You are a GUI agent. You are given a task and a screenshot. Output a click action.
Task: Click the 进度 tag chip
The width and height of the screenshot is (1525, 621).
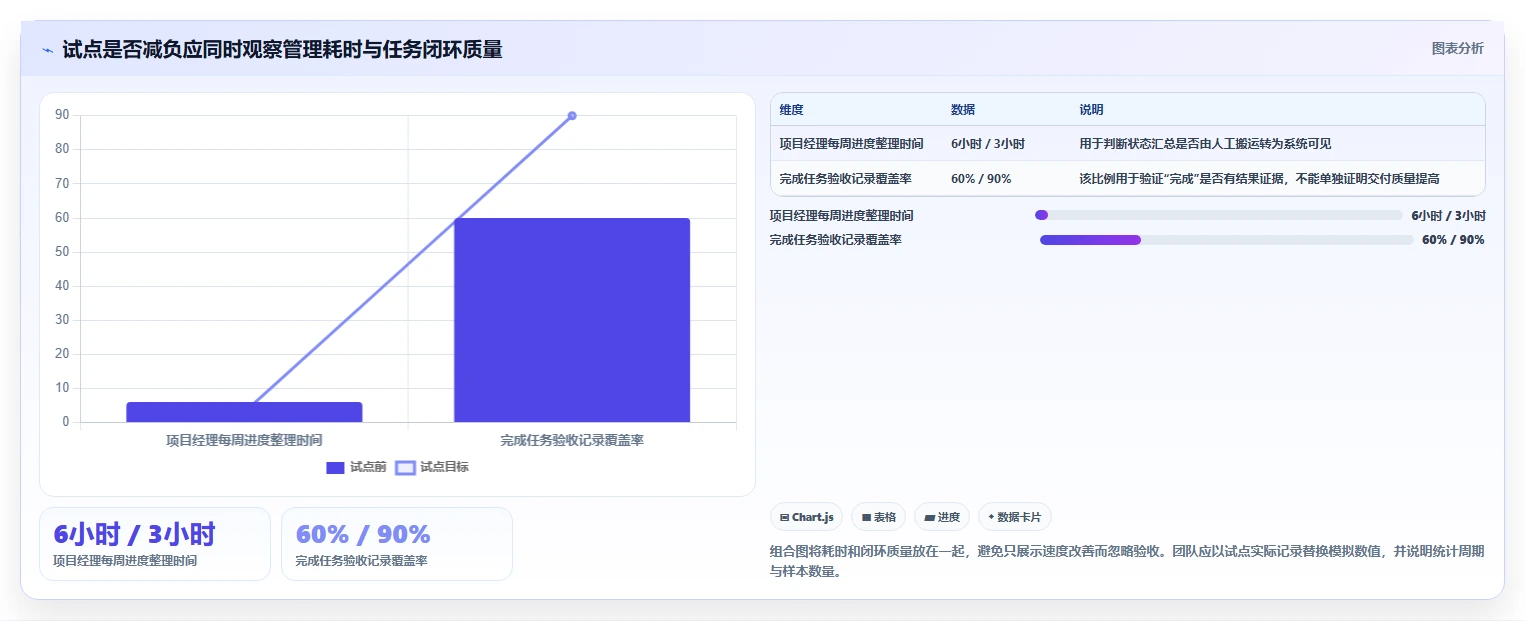pos(942,517)
